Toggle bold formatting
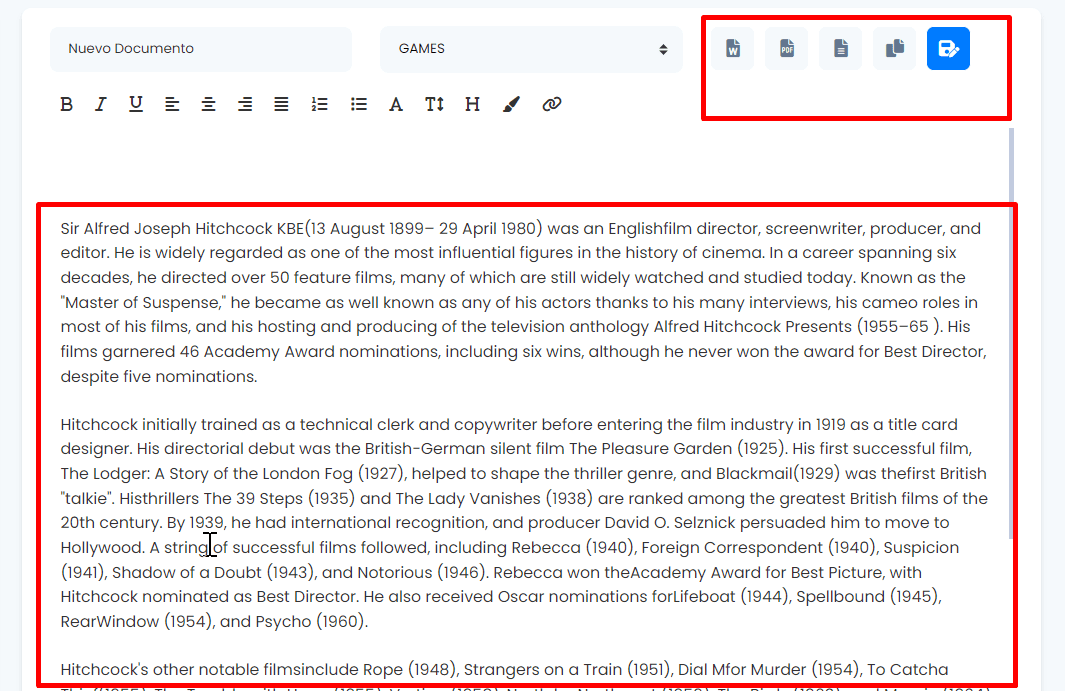This screenshot has height=691, width=1065. 66,104
